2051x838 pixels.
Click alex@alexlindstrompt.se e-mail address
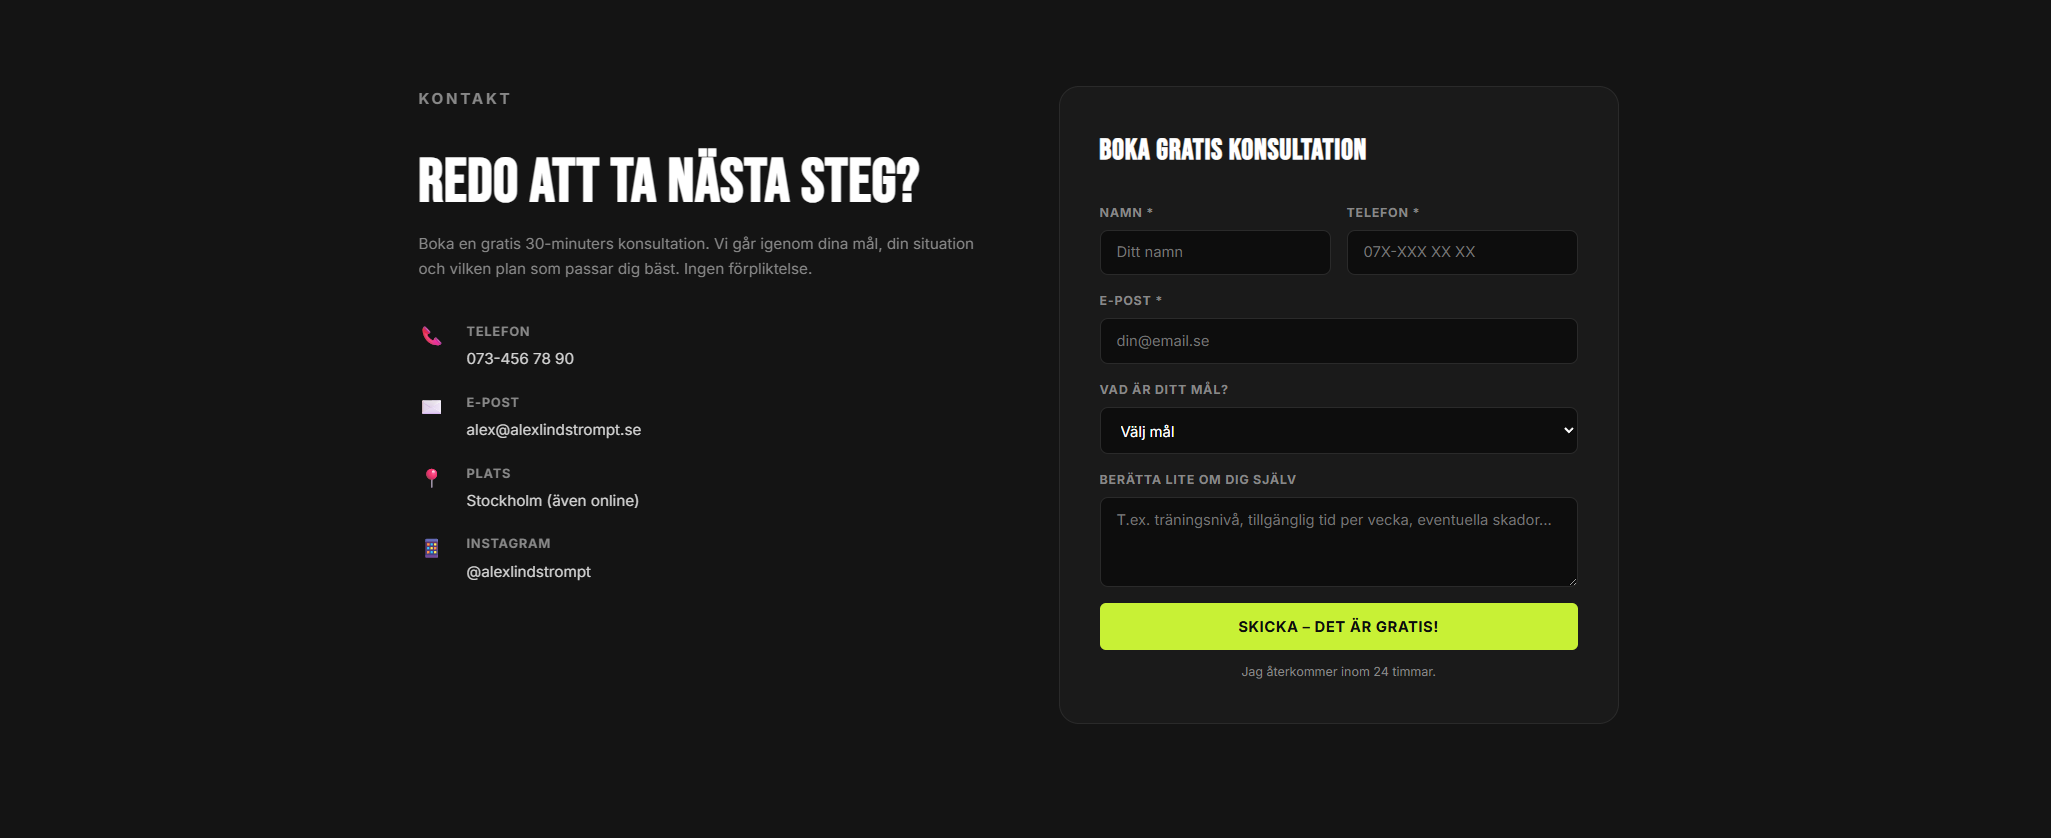(x=553, y=430)
